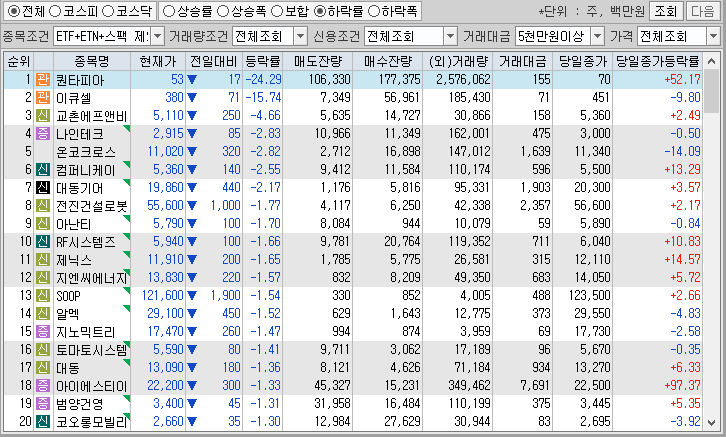Open the 종목조건 dropdown
726x437 pixels.
(x=158, y=36)
